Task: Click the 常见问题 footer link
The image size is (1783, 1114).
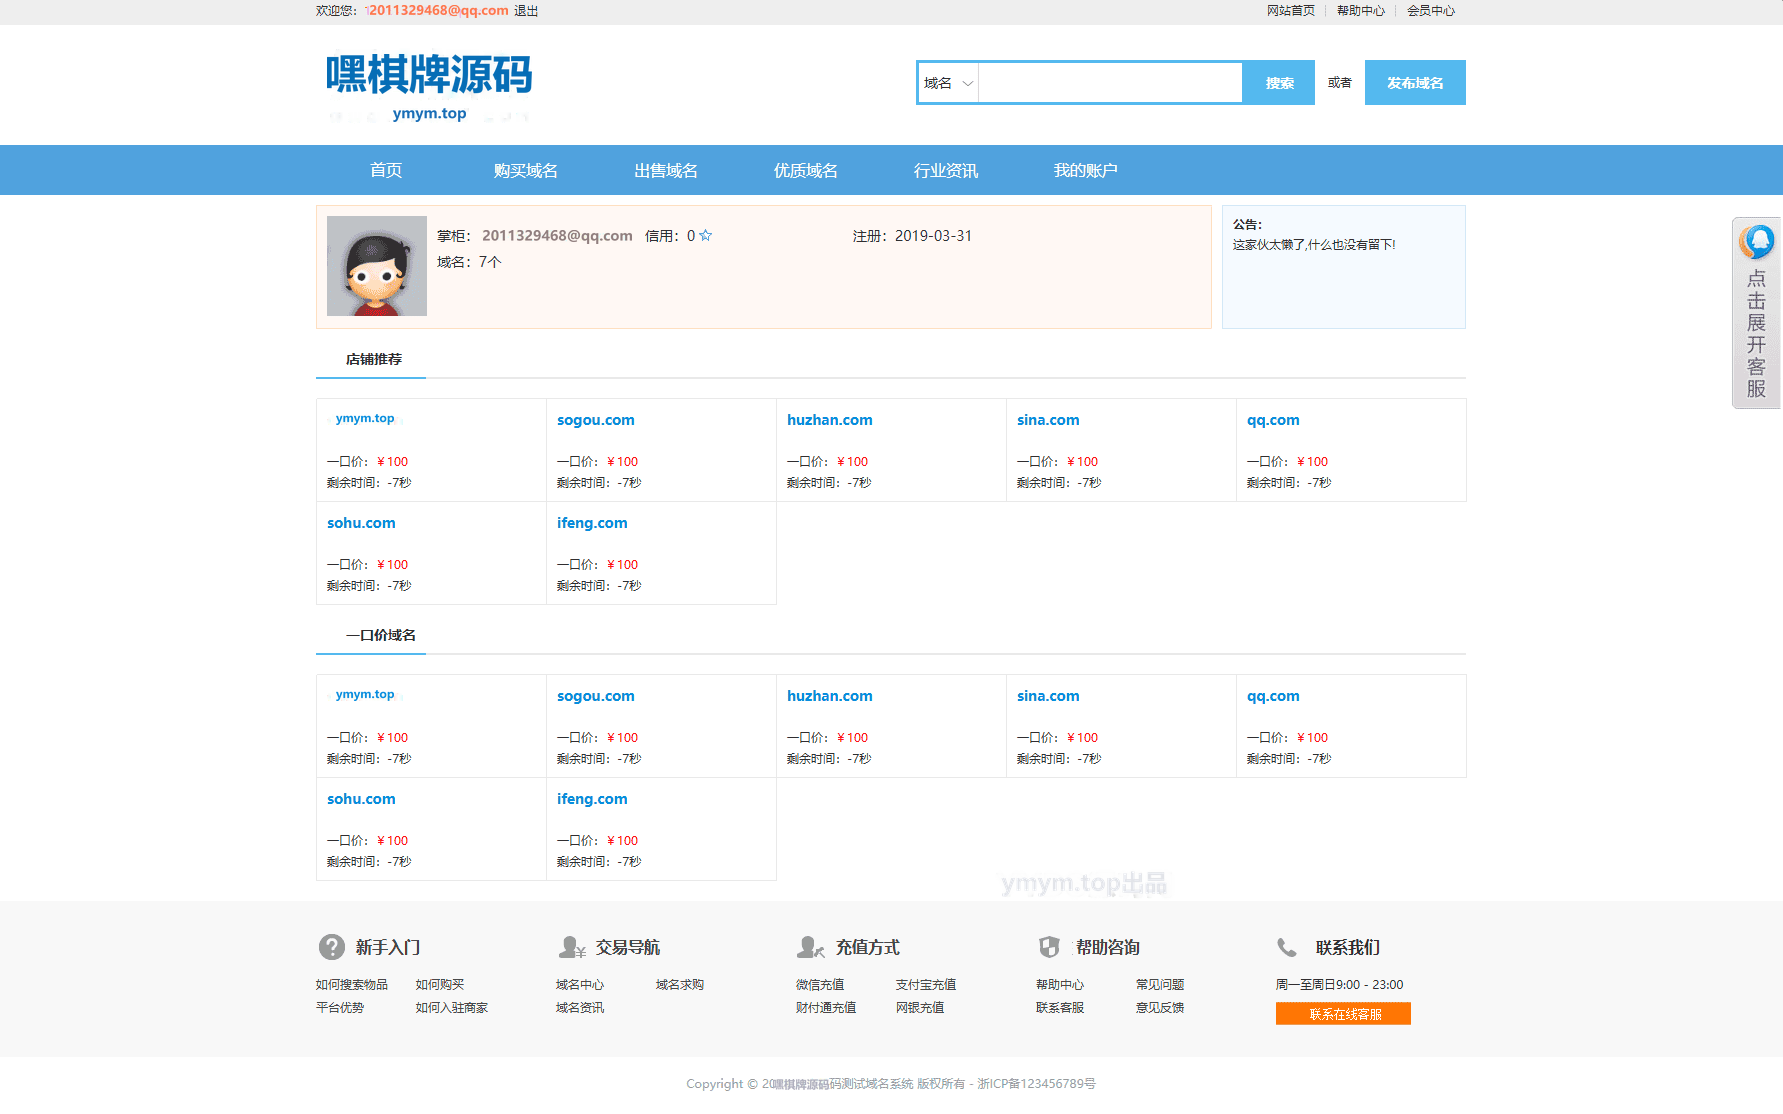Action: (1160, 985)
